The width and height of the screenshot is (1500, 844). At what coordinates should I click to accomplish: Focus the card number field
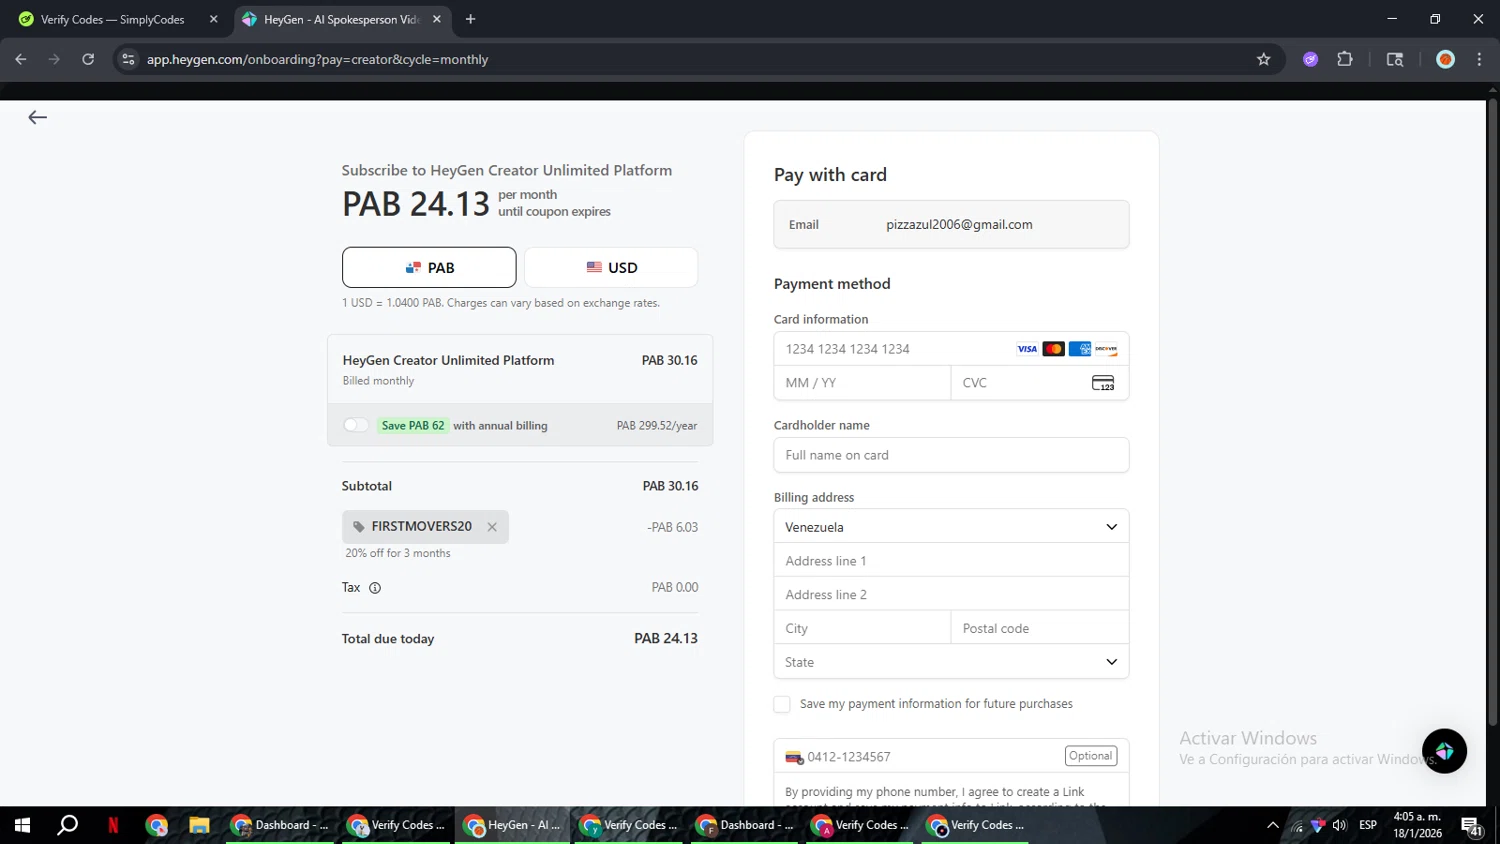pos(895,349)
